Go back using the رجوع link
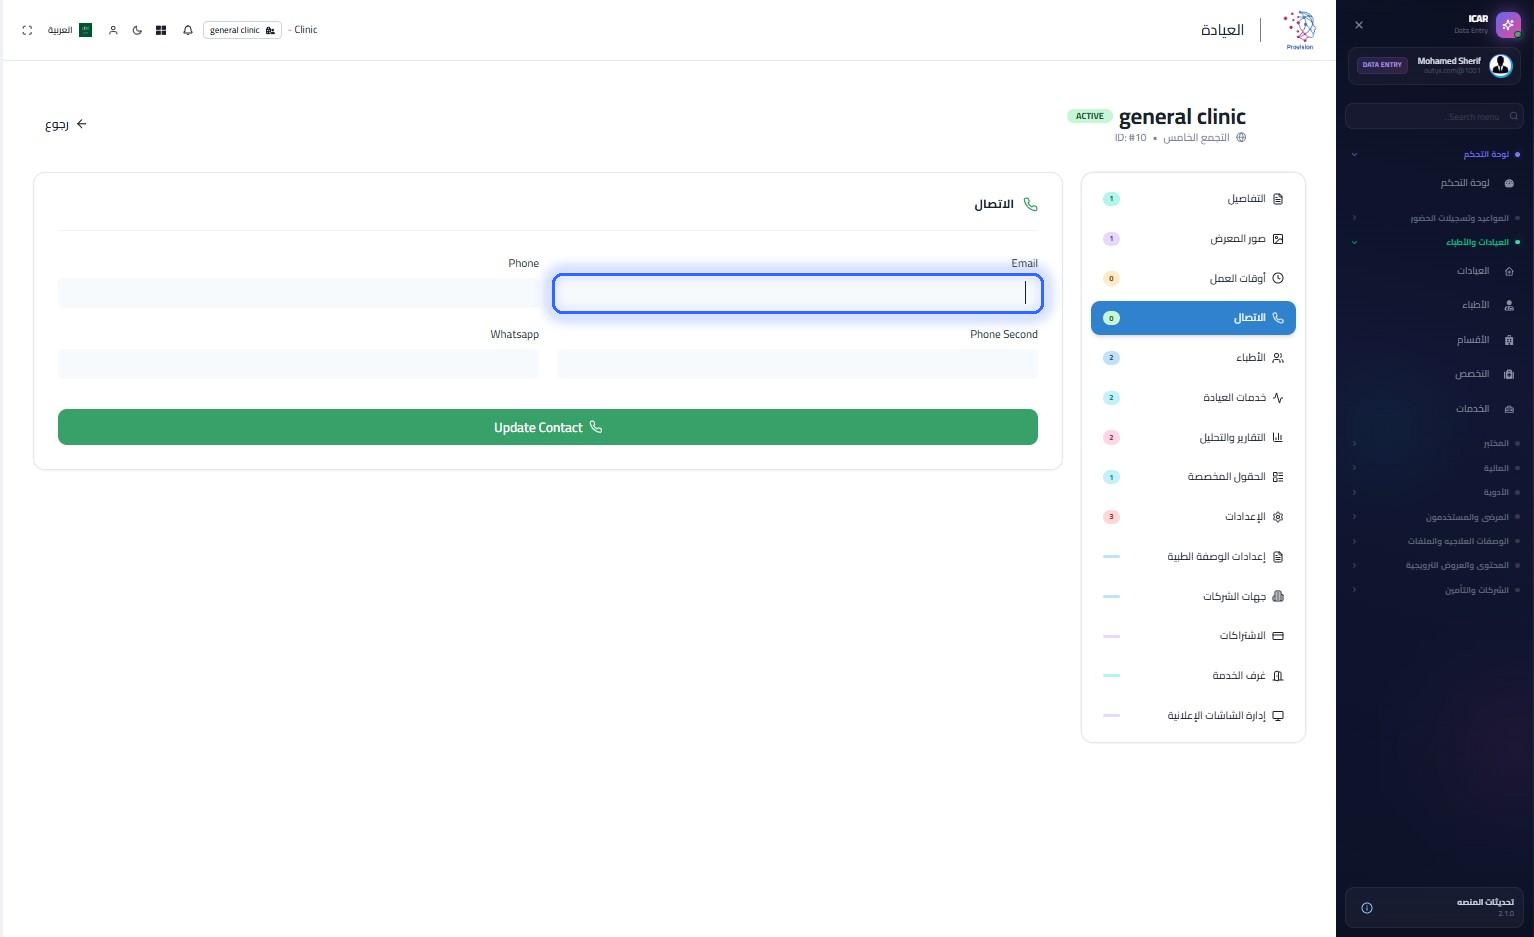The height and width of the screenshot is (937, 1534). point(66,124)
